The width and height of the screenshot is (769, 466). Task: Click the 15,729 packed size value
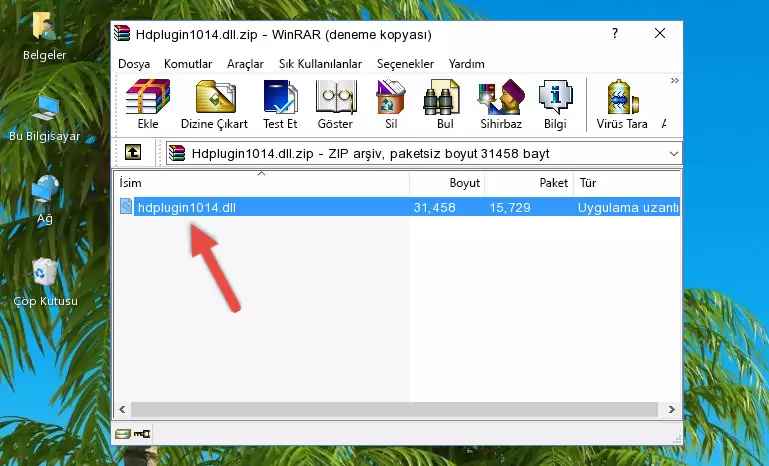coord(510,207)
